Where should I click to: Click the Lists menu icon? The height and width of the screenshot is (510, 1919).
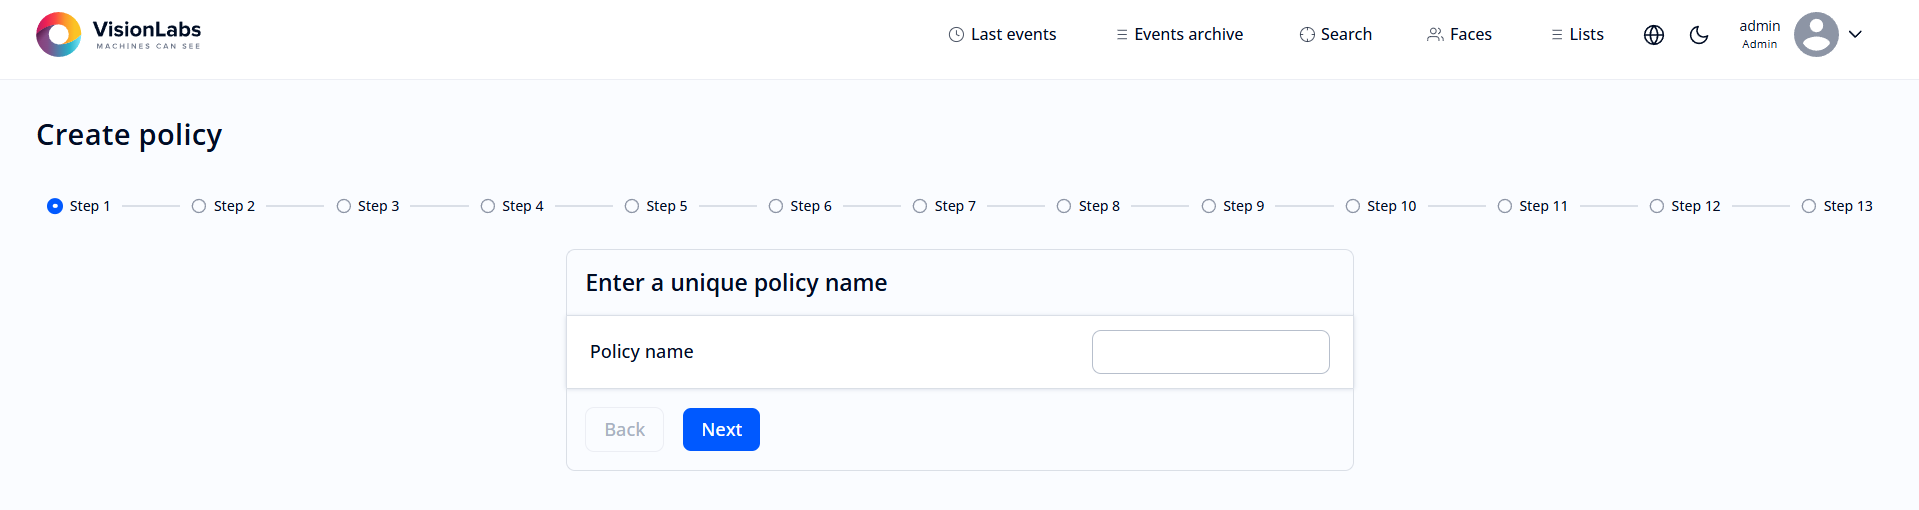[x=1556, y=35]
